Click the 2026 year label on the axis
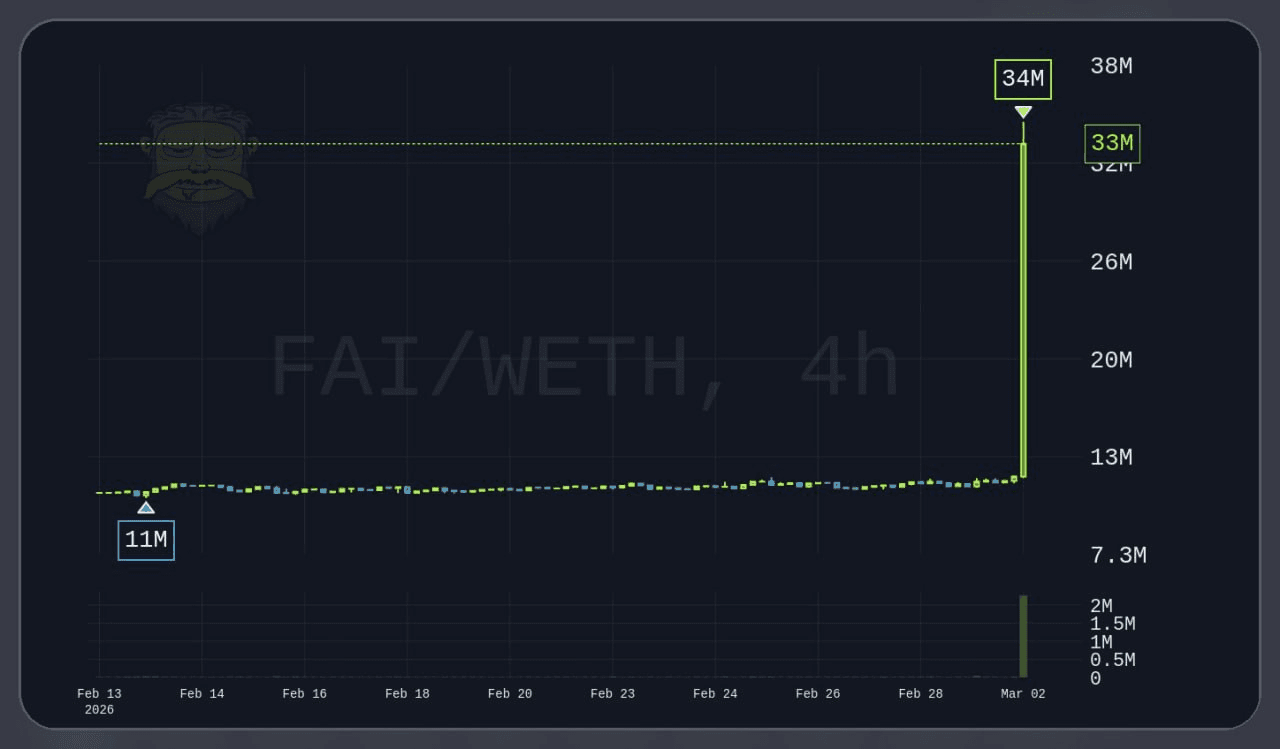Screen dimensions: 1280x749 tap(99, 710)
